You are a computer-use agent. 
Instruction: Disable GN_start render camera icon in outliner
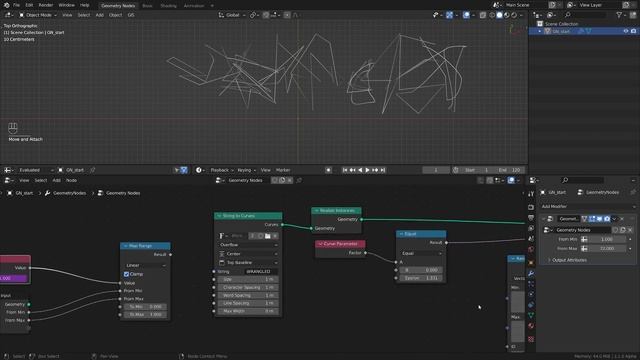coord(633,31)
